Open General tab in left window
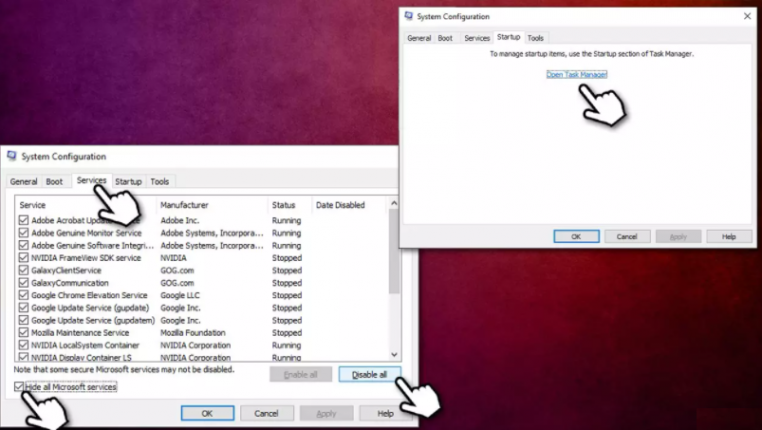 coord(23,181)
